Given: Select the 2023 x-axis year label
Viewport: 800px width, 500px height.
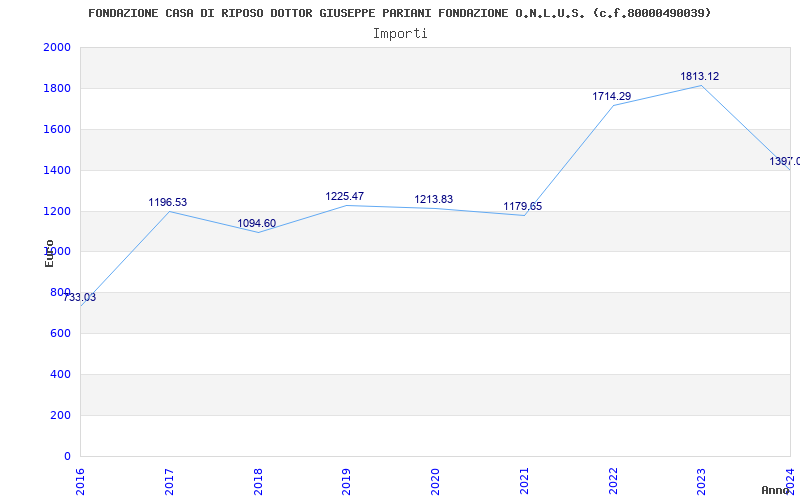Looking at the screenshot, I should pos(702,482).
